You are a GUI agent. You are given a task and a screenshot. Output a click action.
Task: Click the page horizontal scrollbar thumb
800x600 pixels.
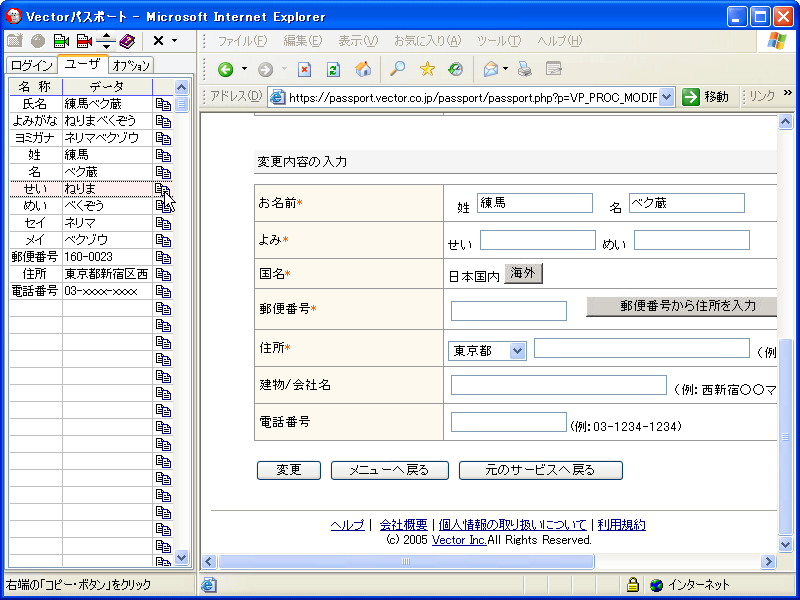click(x=406, y=562)
